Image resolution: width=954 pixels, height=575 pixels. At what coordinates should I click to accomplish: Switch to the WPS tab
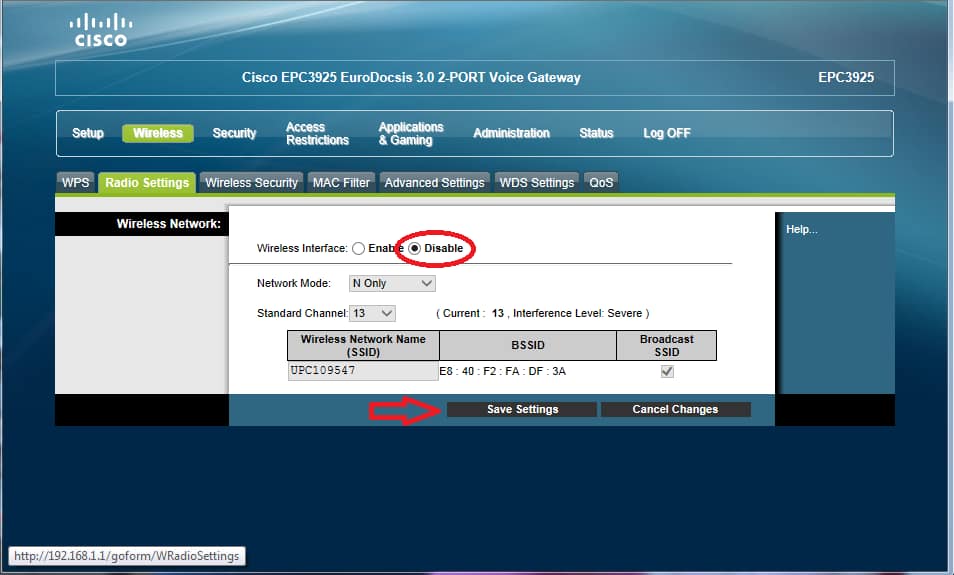pyautogui.click(x=76, y=183)
